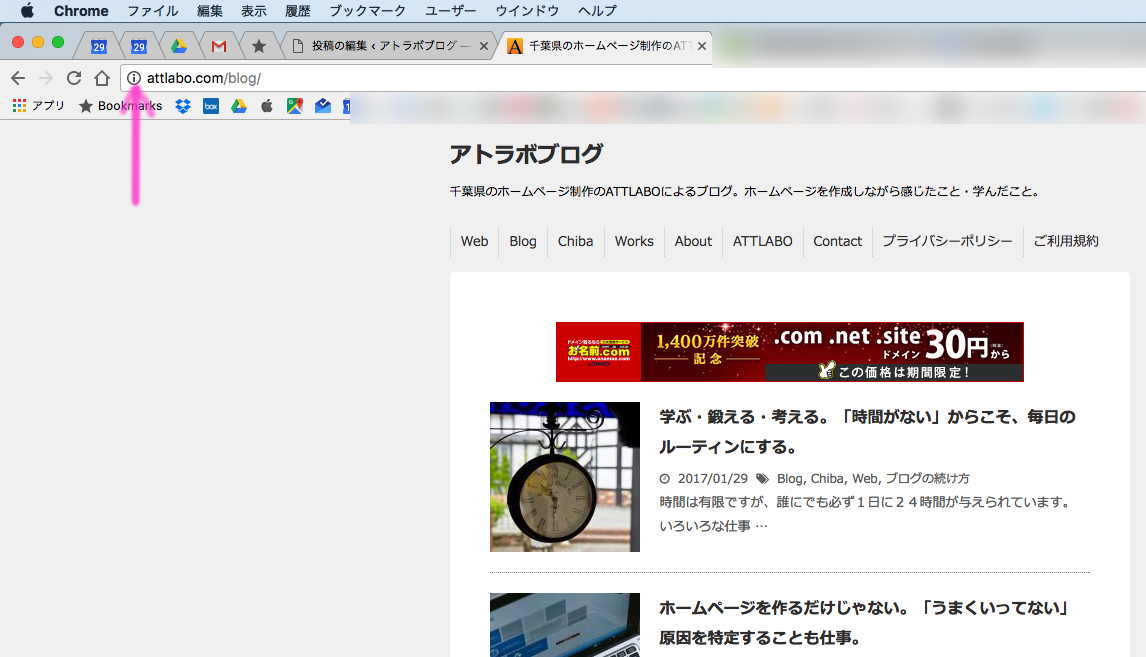Open the Apple bookmark icon in bookmarks bar
The height and width of the screenshot is (657, 1146).
point(267,106)
